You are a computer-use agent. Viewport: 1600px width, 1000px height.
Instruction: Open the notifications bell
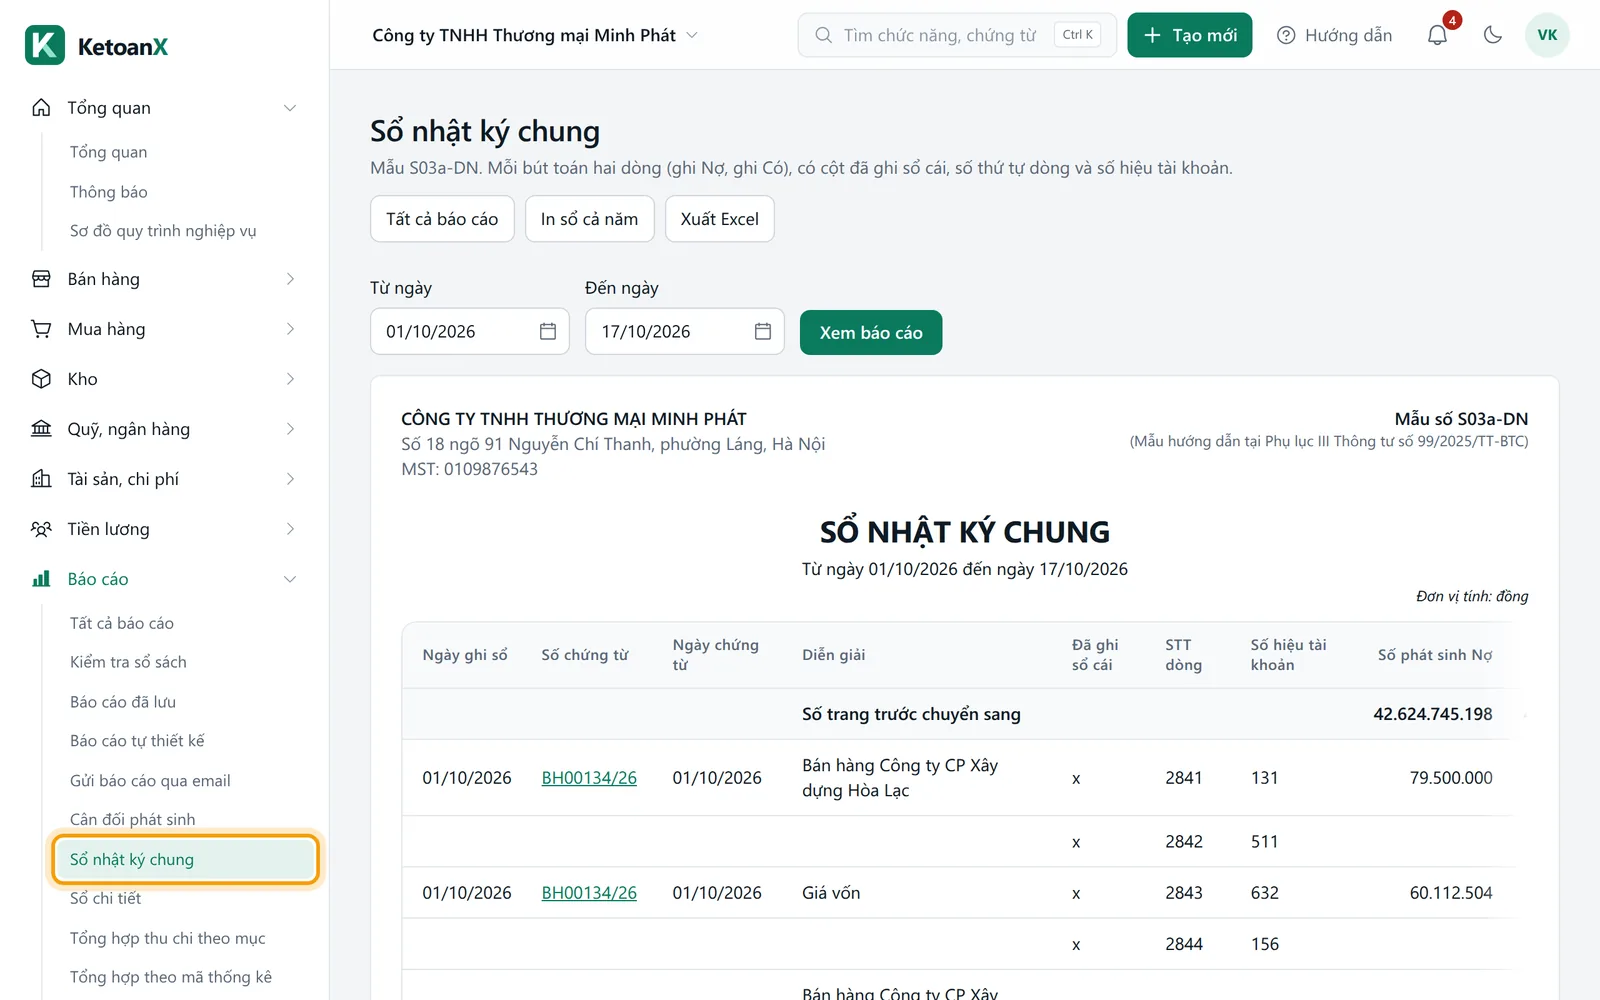(x=1437, y=35)
